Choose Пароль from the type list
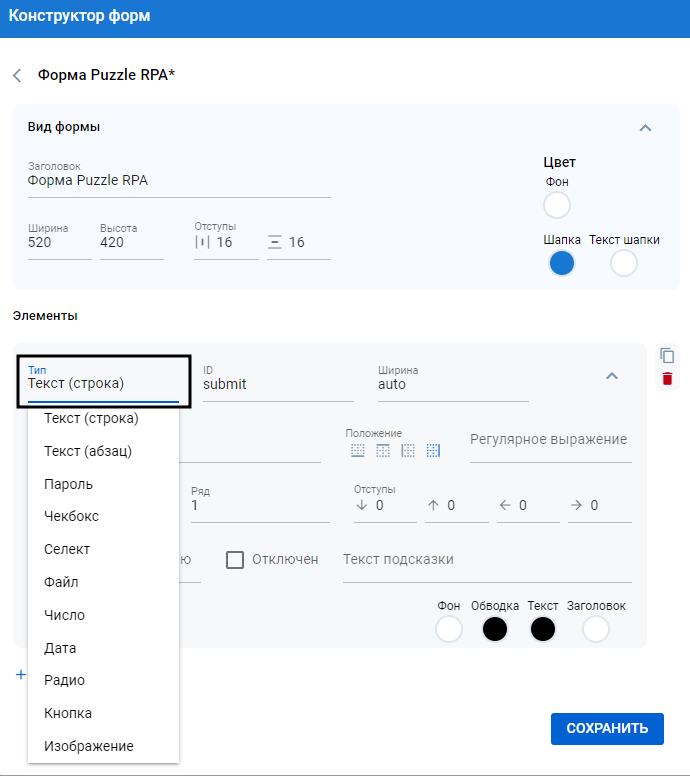 (x=68, y=484)
